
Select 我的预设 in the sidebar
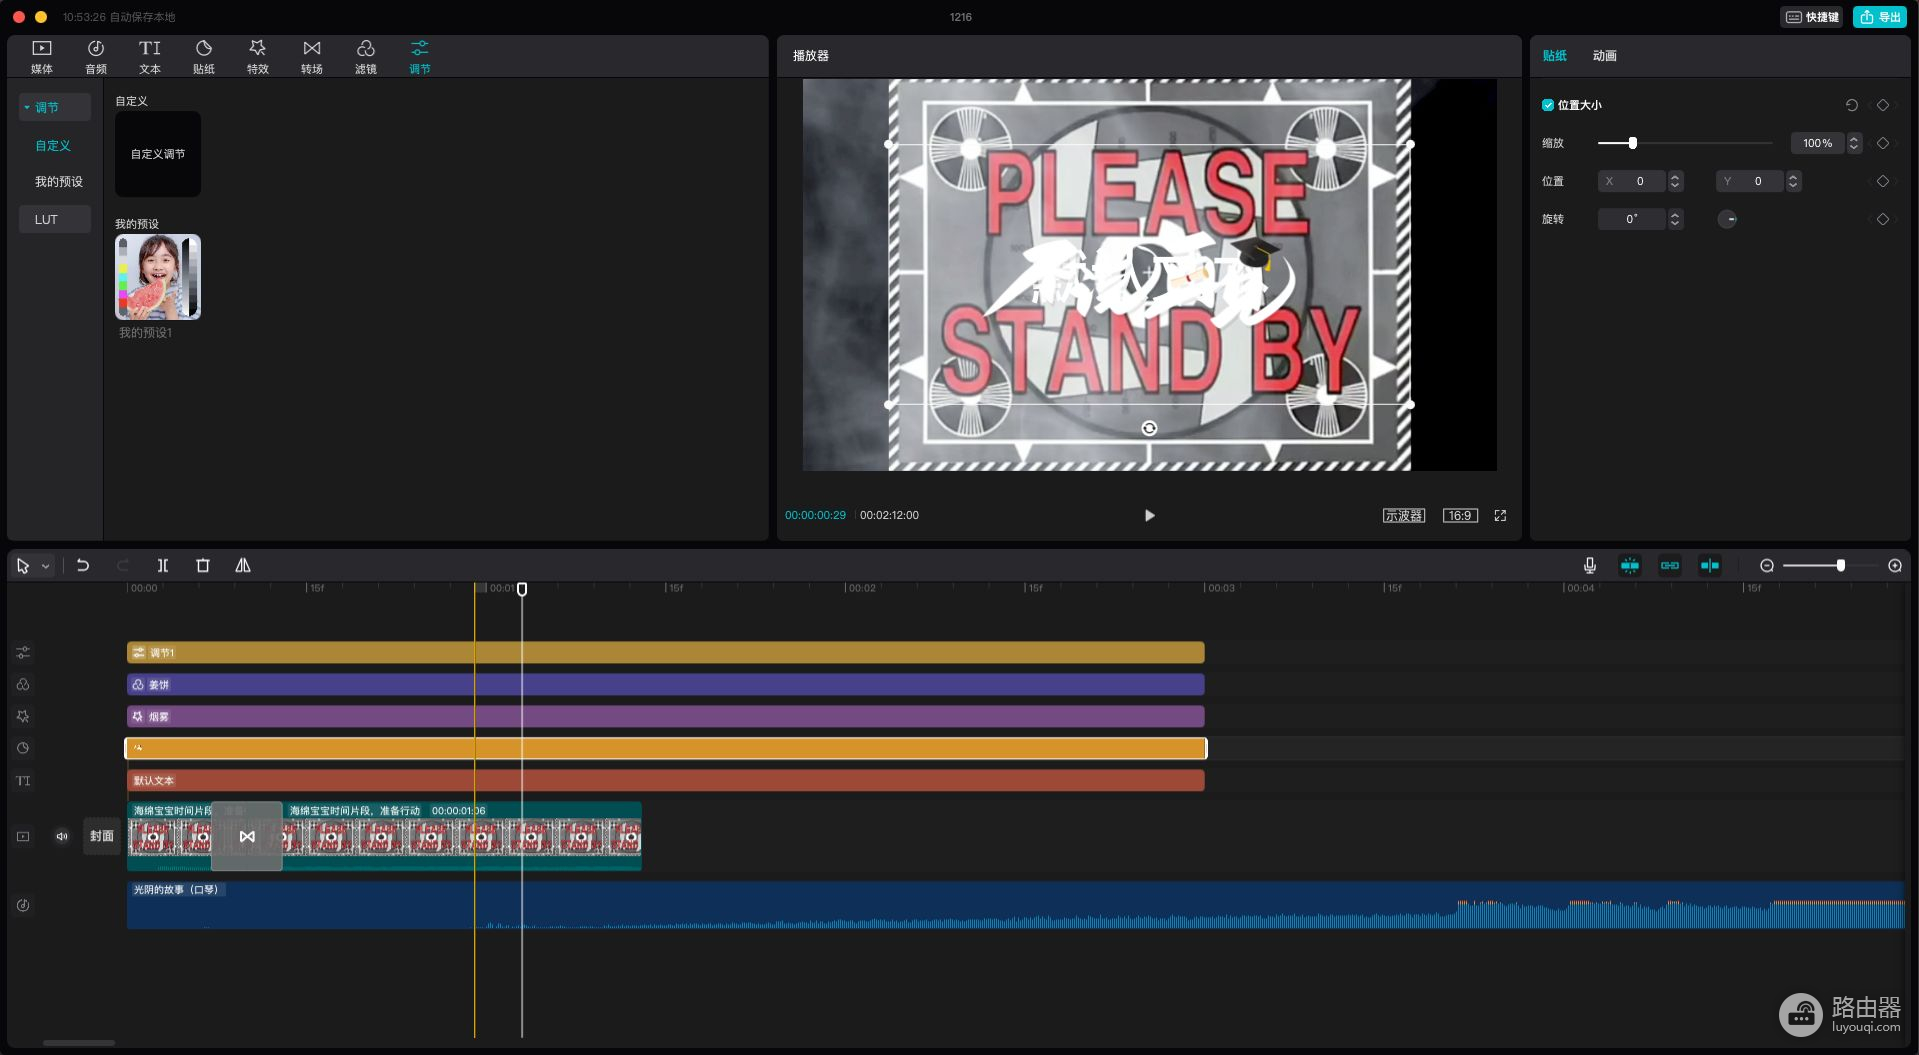59,182
